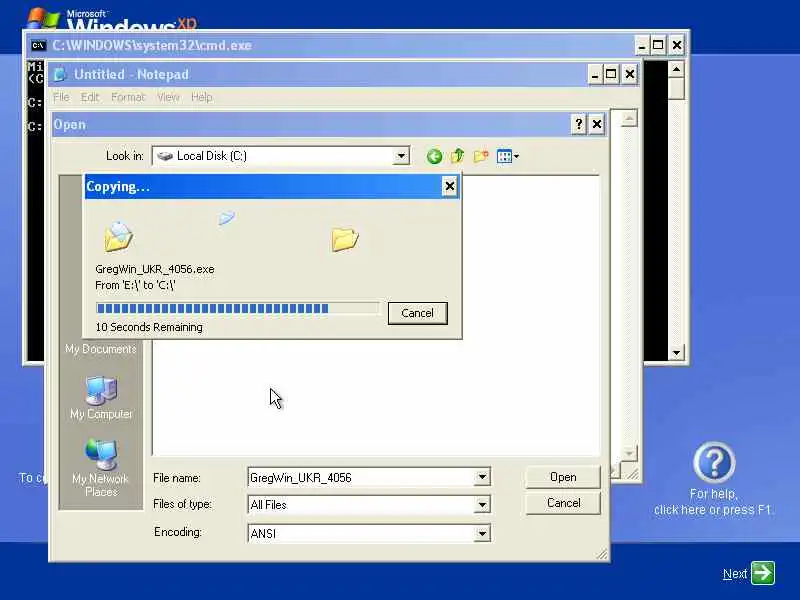Cancel the file copying operation
Viewport: 800px width, 600px height.
[417, 313]
